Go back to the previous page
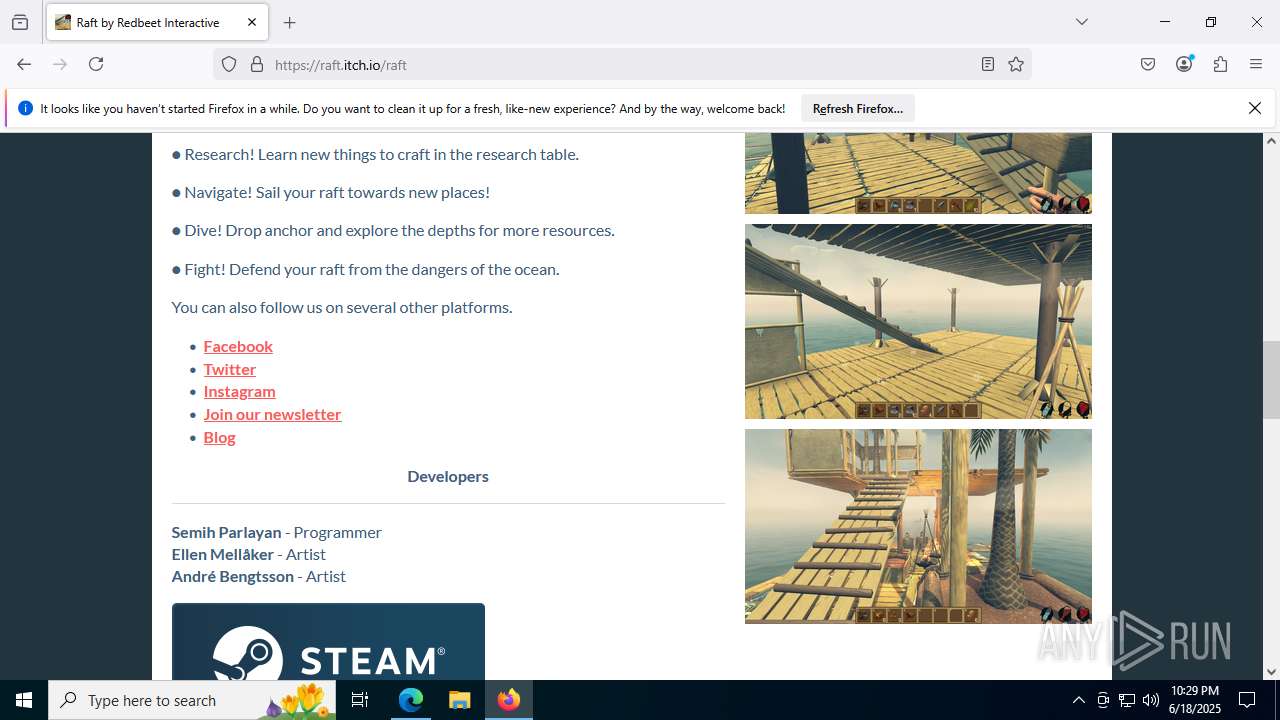 pyautogui.click(x=24, y=64)
